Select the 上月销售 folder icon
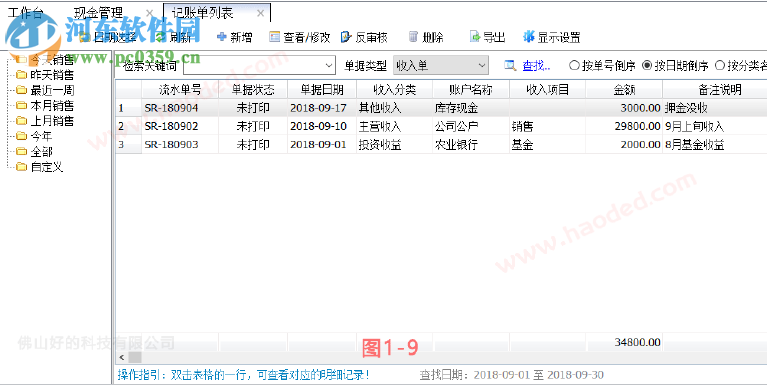 [21, 120]
